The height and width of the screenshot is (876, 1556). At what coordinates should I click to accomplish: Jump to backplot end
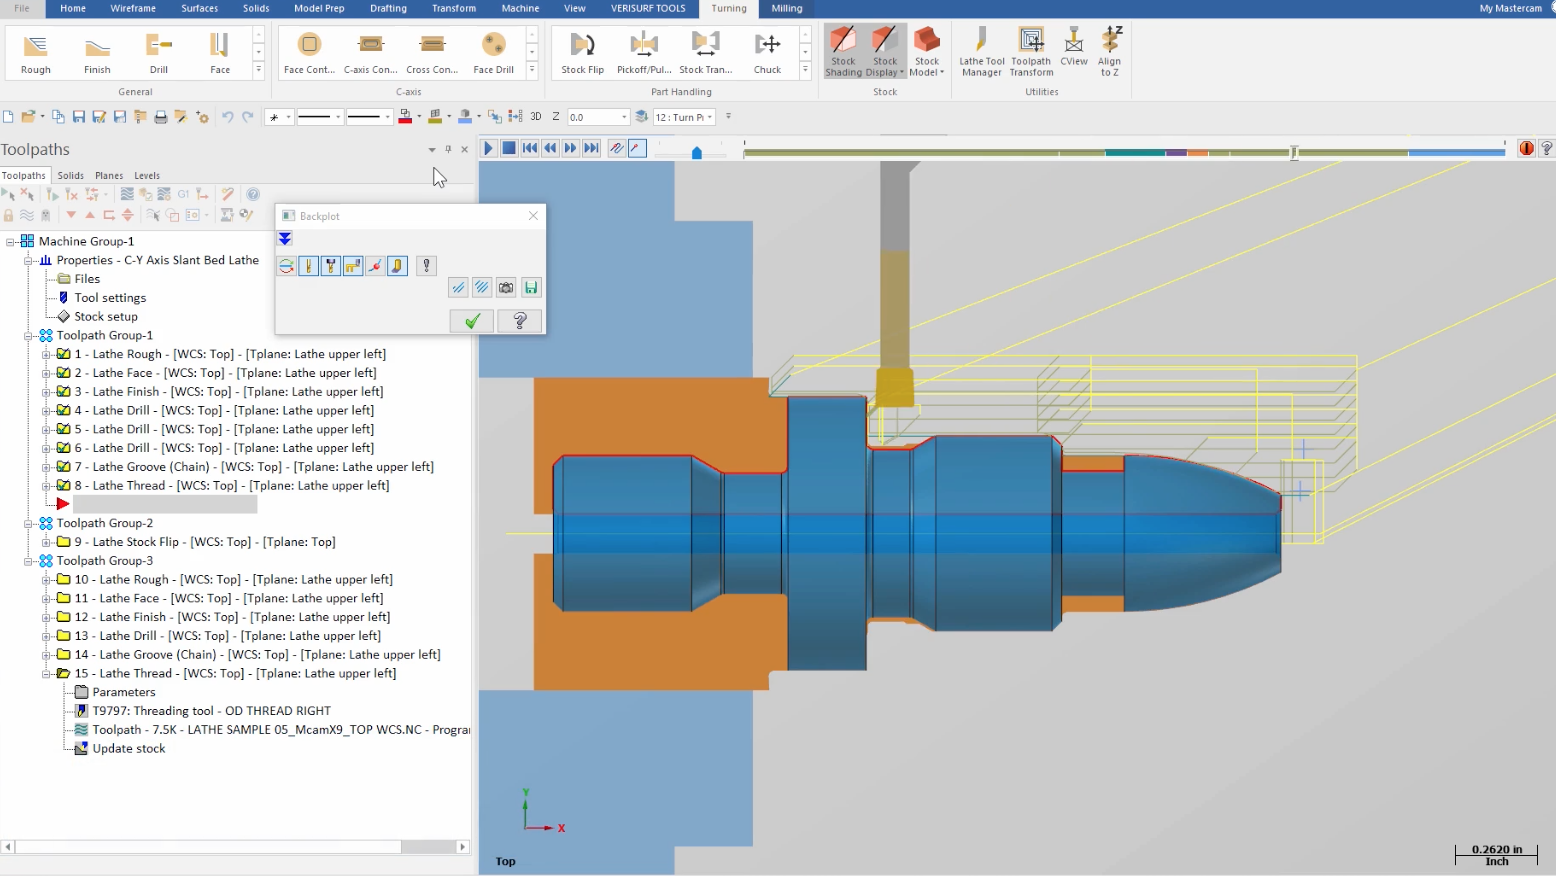592,148
